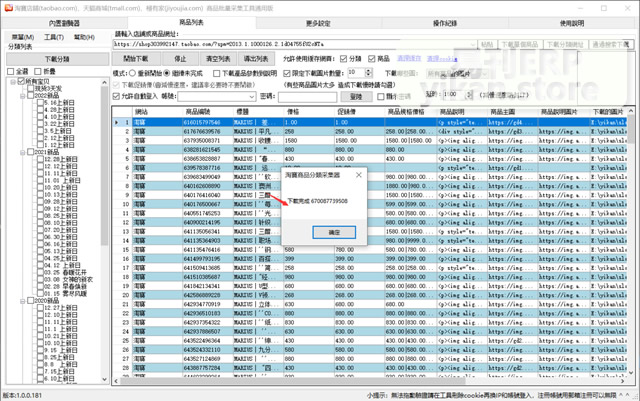Tick the 全選 checkbox

[9, 72]
